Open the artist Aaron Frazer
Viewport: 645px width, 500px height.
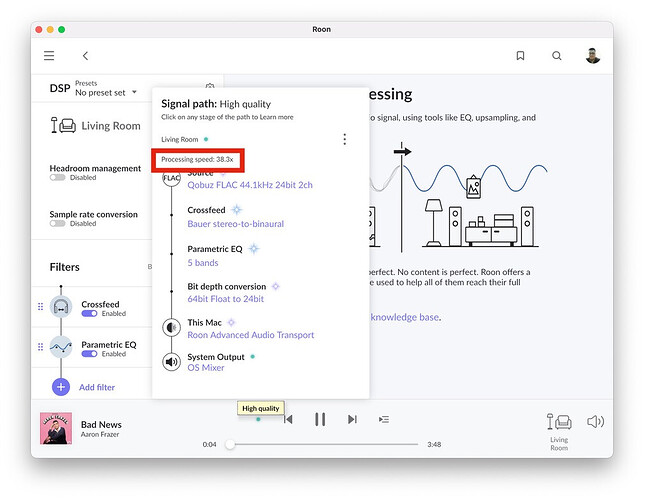pyautogui.click(x=100, y=435)
